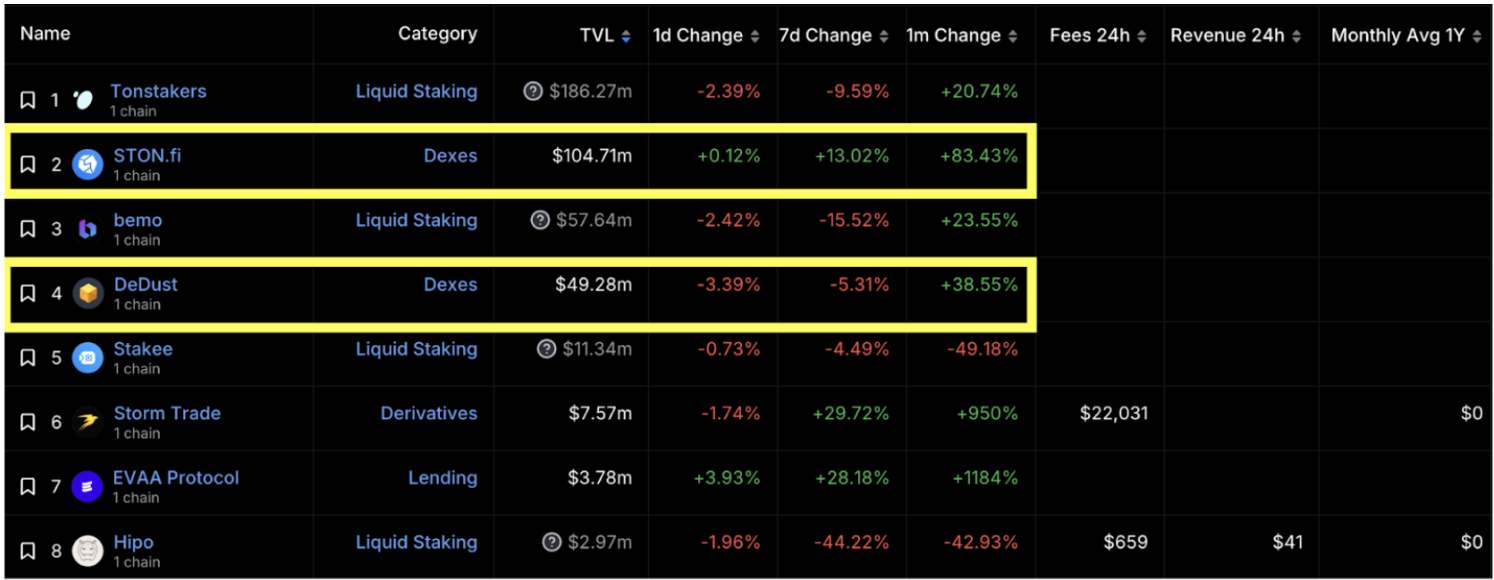Sort by Monthly Avg 1Y header

tap(1404, 36)
